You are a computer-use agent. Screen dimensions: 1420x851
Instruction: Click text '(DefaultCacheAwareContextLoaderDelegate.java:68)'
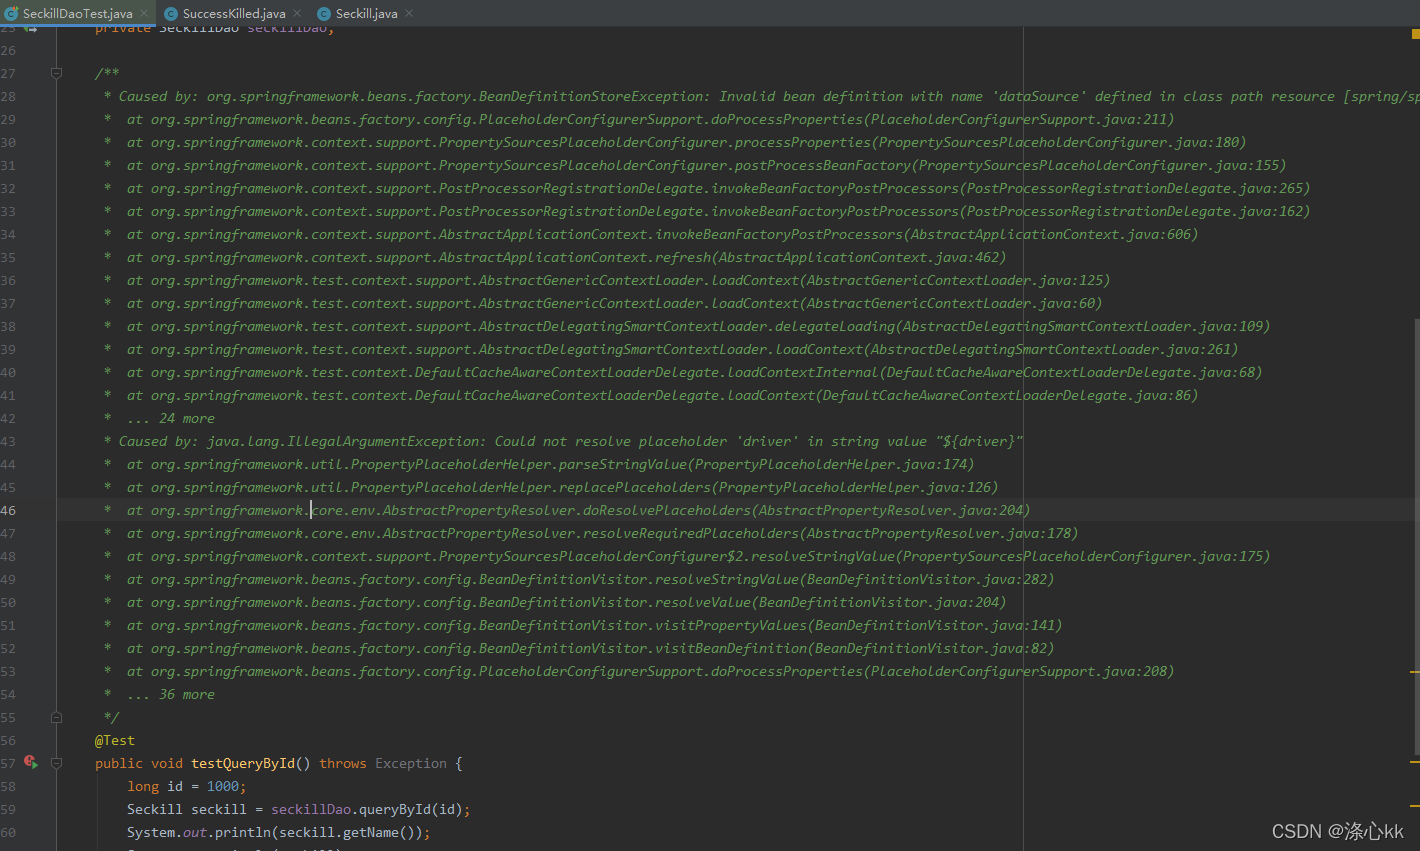click(x=1071, y=372)
